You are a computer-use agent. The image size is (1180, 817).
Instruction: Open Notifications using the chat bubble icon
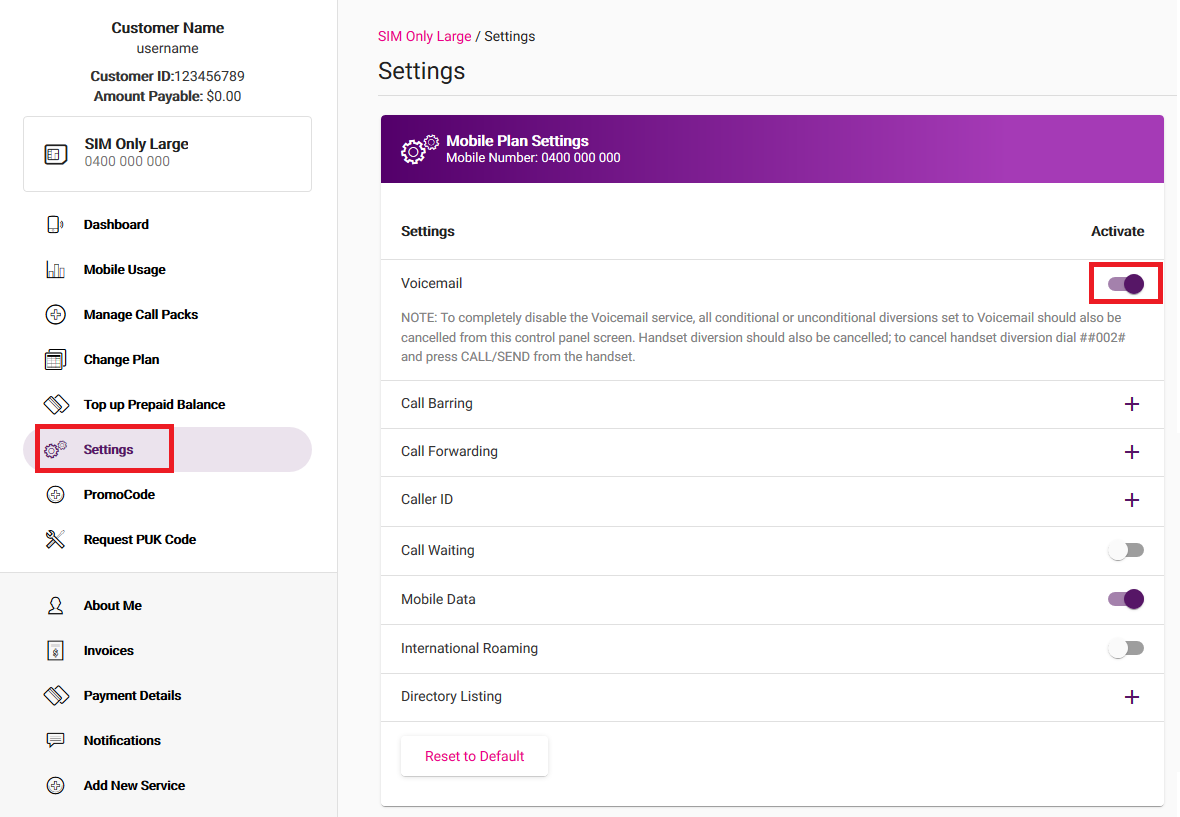[57, 740]
